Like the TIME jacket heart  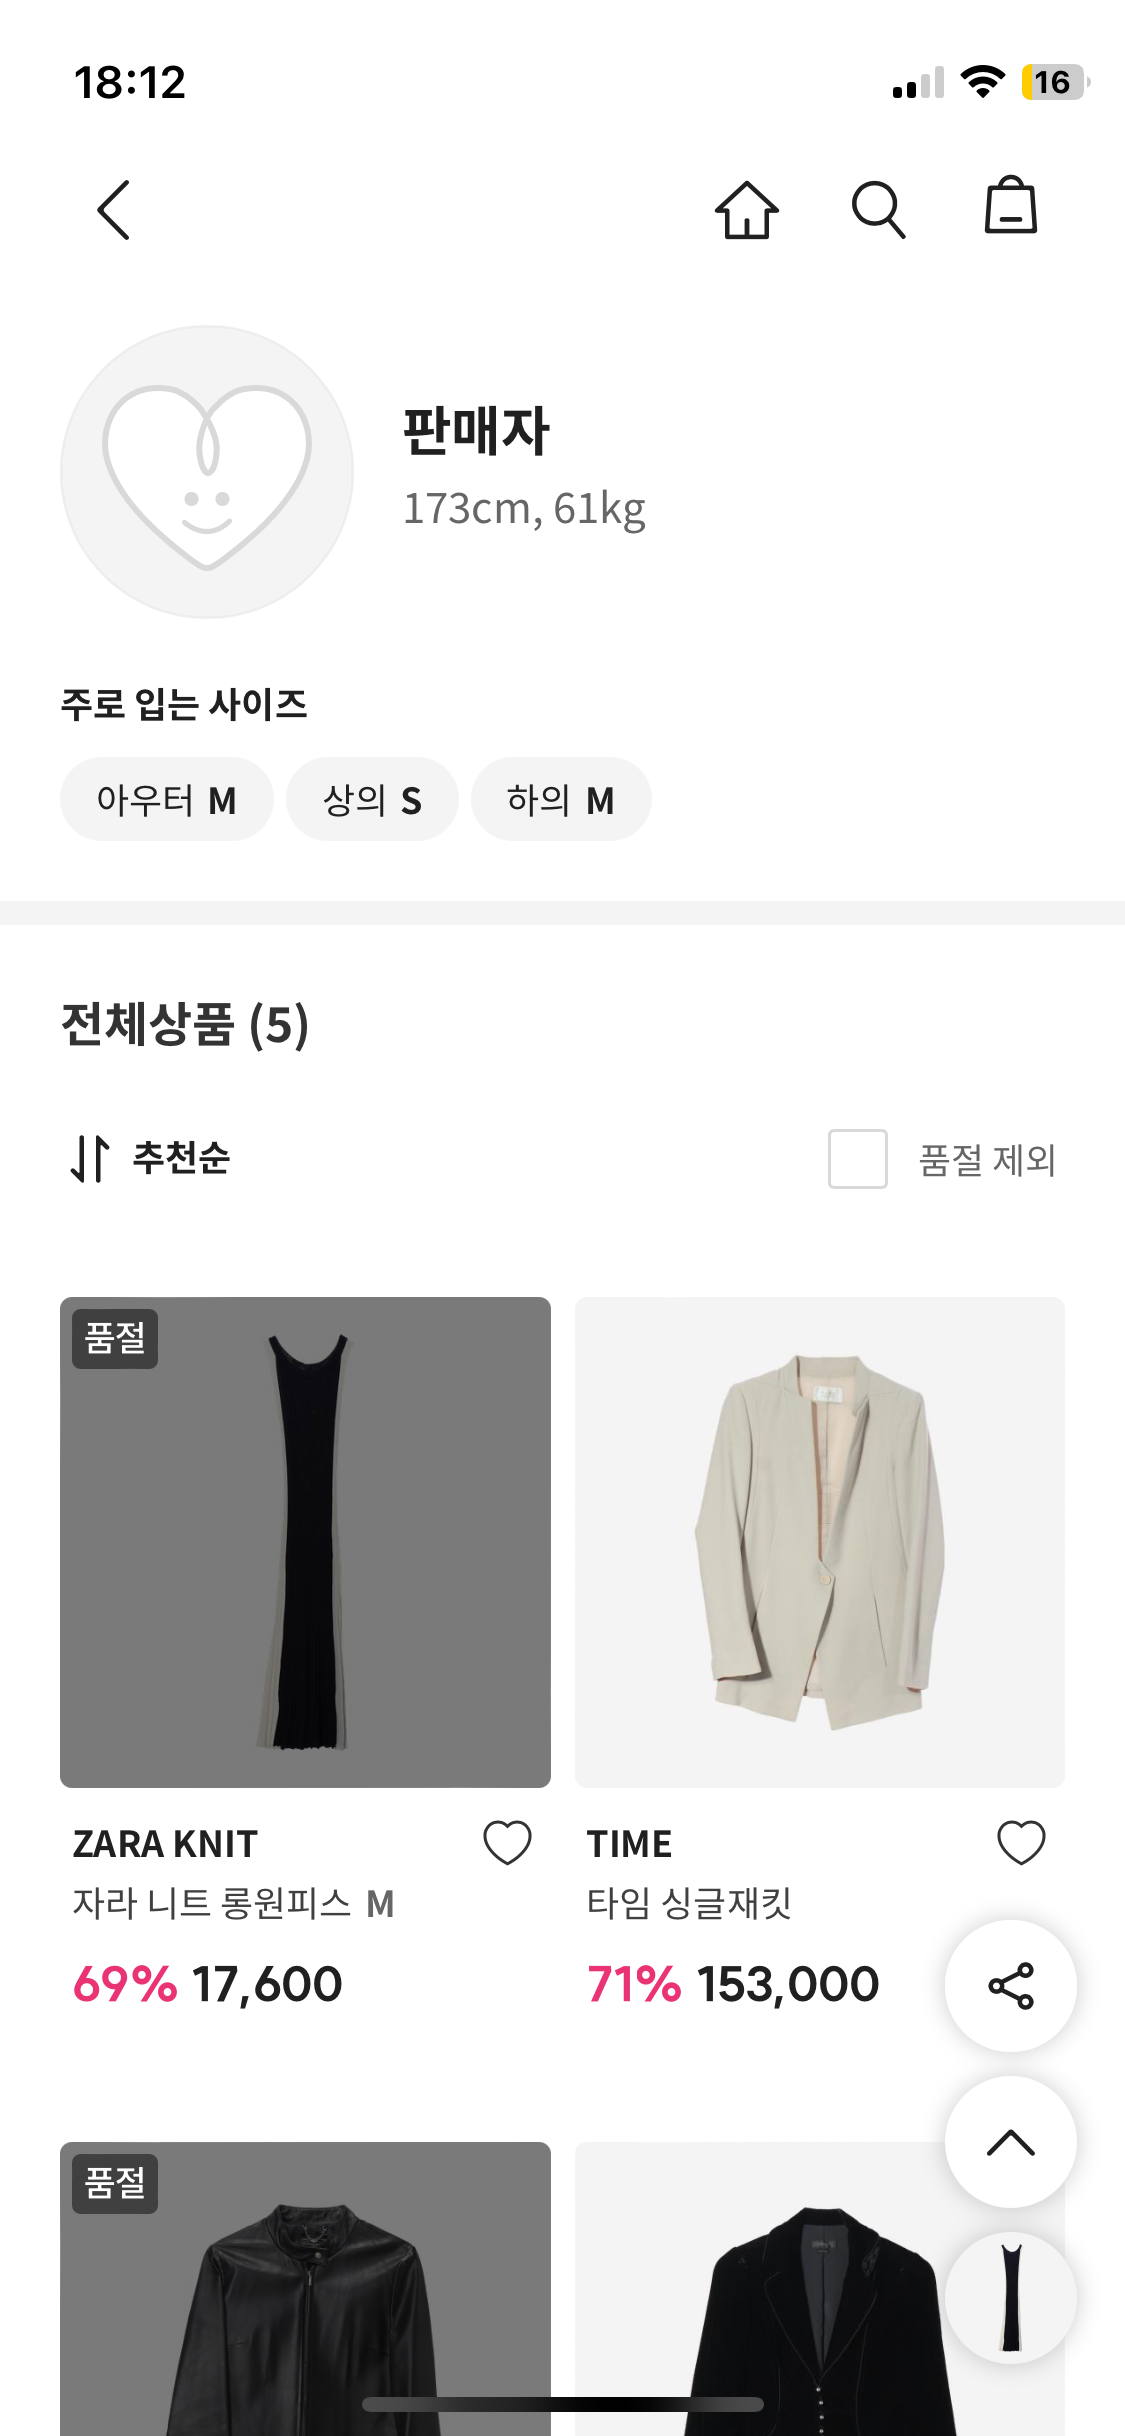pyautogui.click(x=1021, y=1842)
